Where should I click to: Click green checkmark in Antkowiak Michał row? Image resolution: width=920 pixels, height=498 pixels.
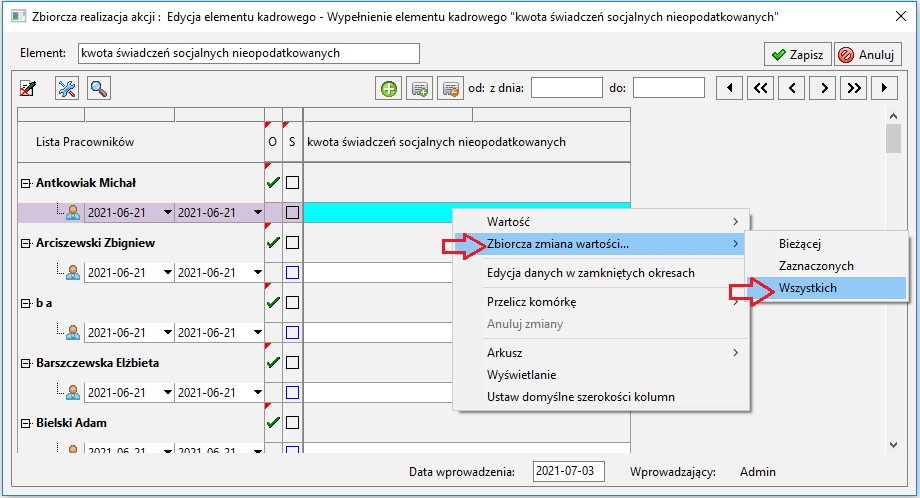(x=273, y=182)
